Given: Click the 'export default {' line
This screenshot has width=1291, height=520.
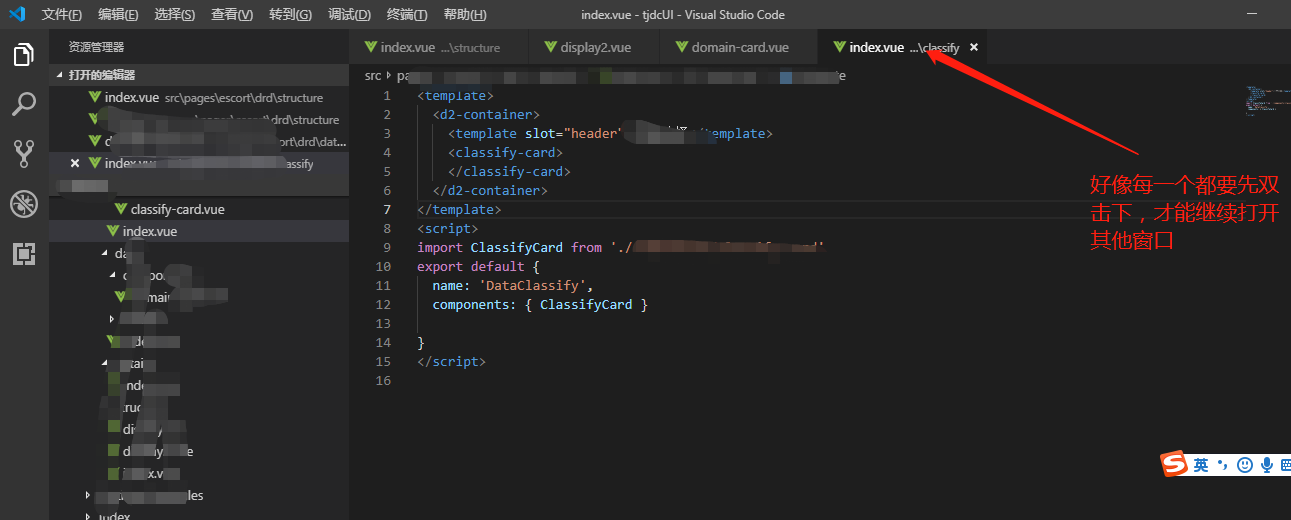Looking at the screenshot, I should (478, 267).
